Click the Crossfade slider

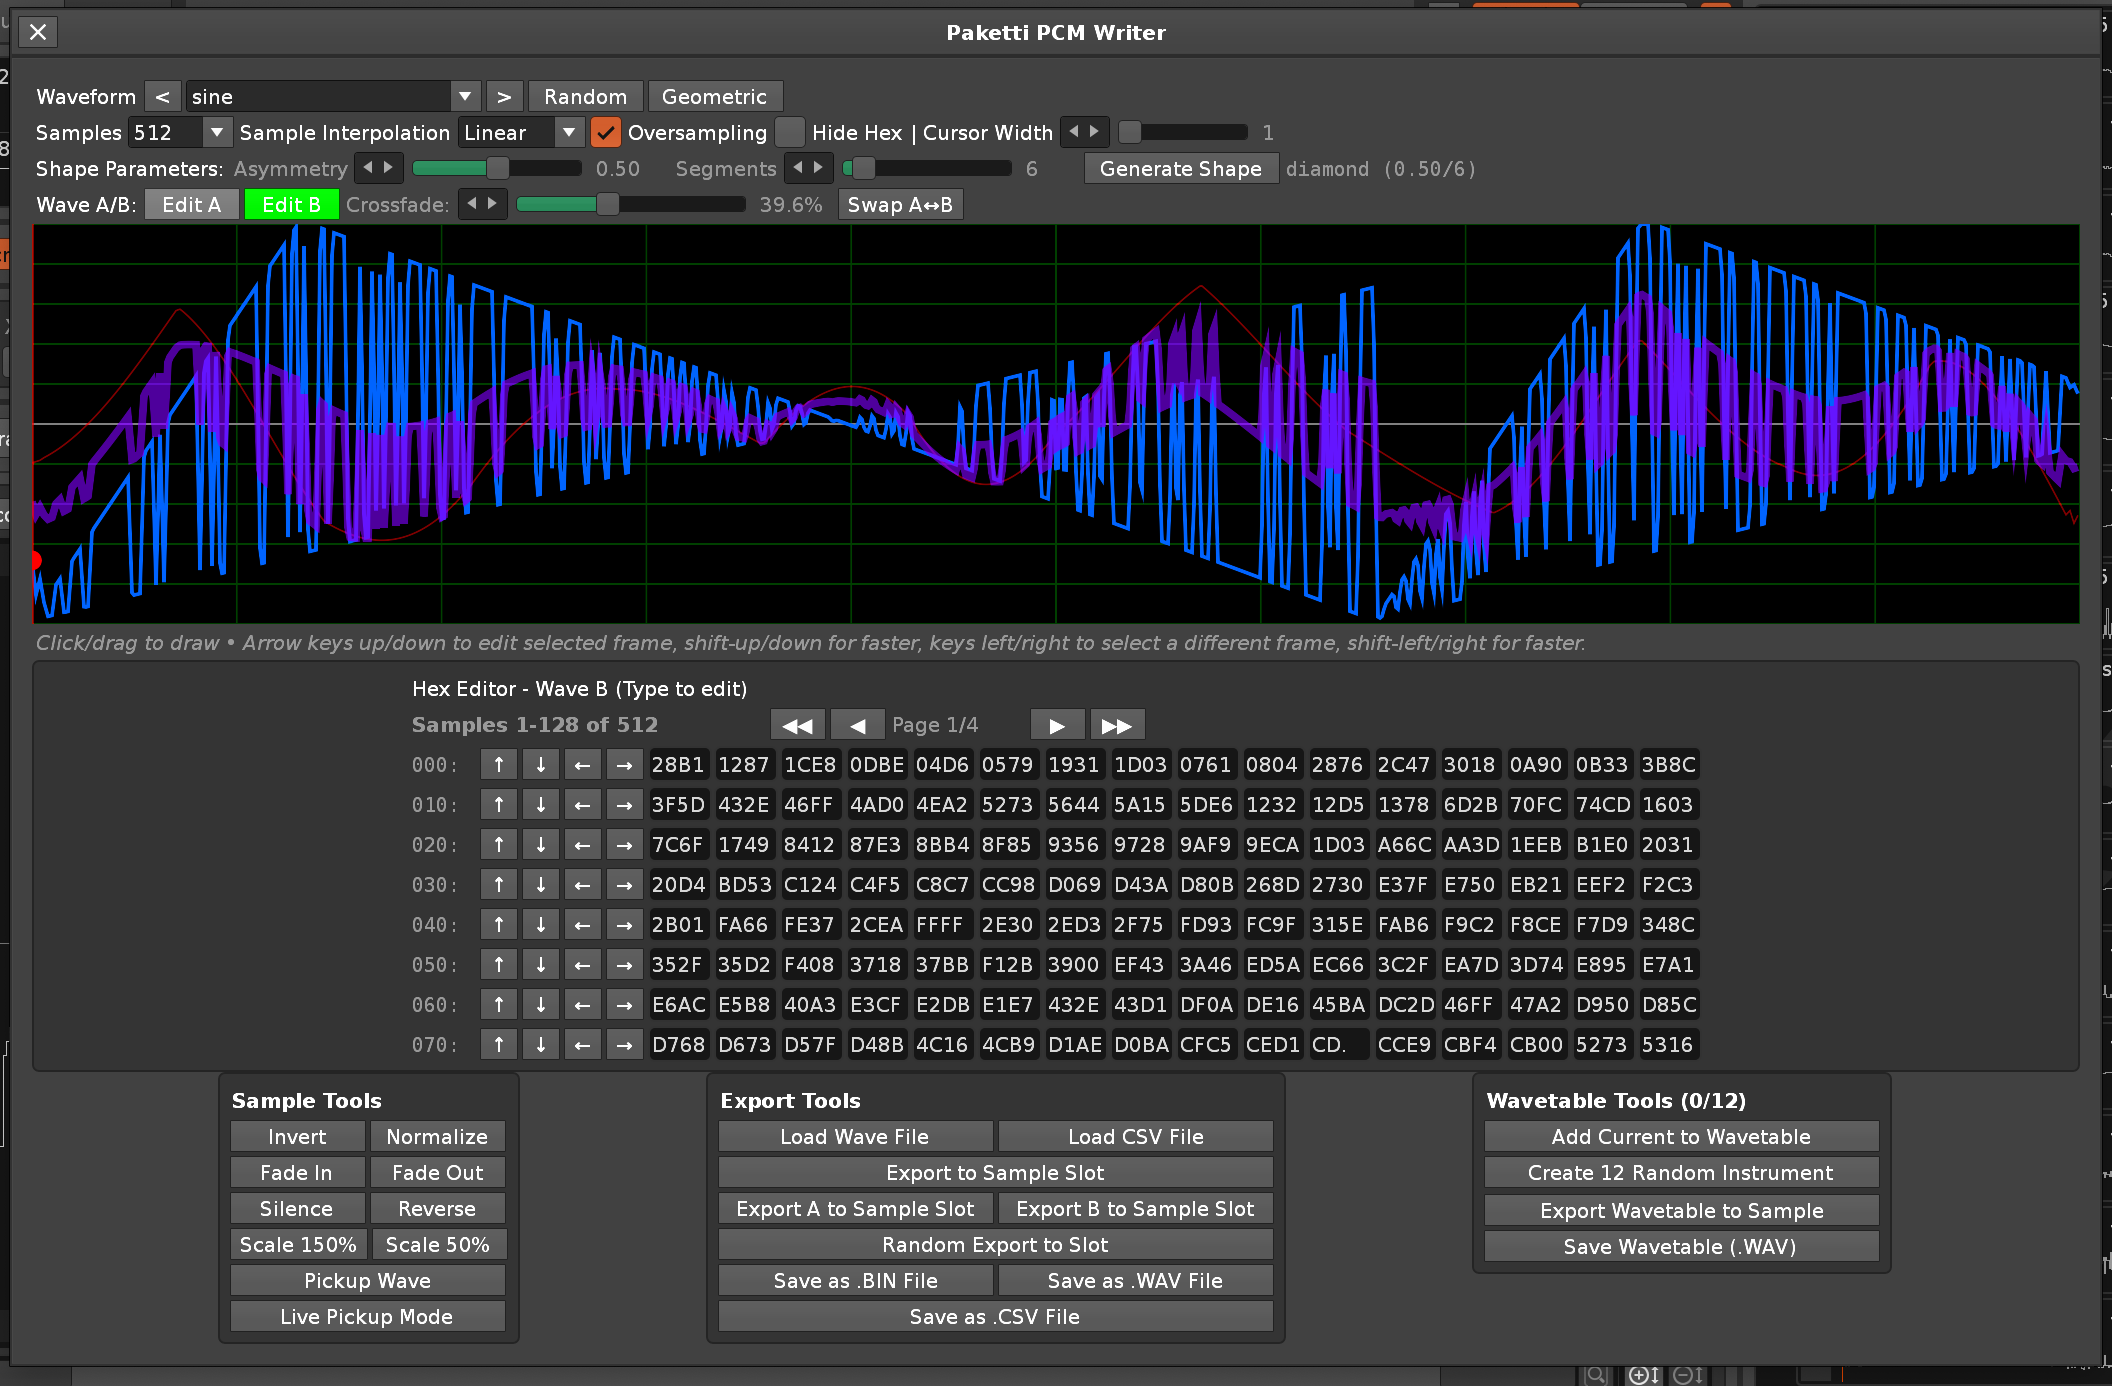click(630, 205)
